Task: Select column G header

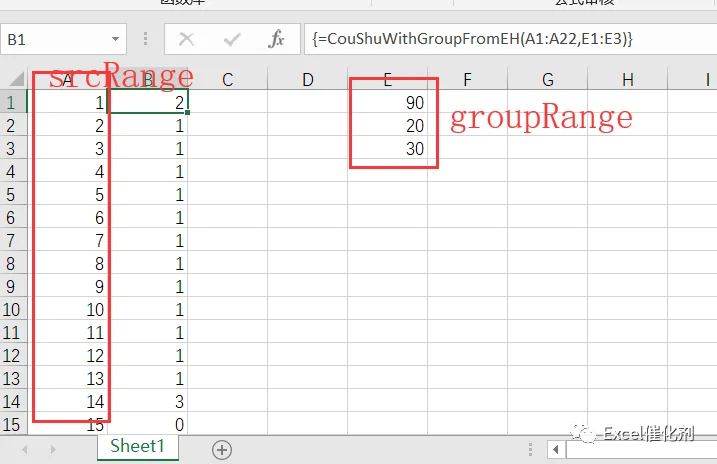Action: point(548,80)
